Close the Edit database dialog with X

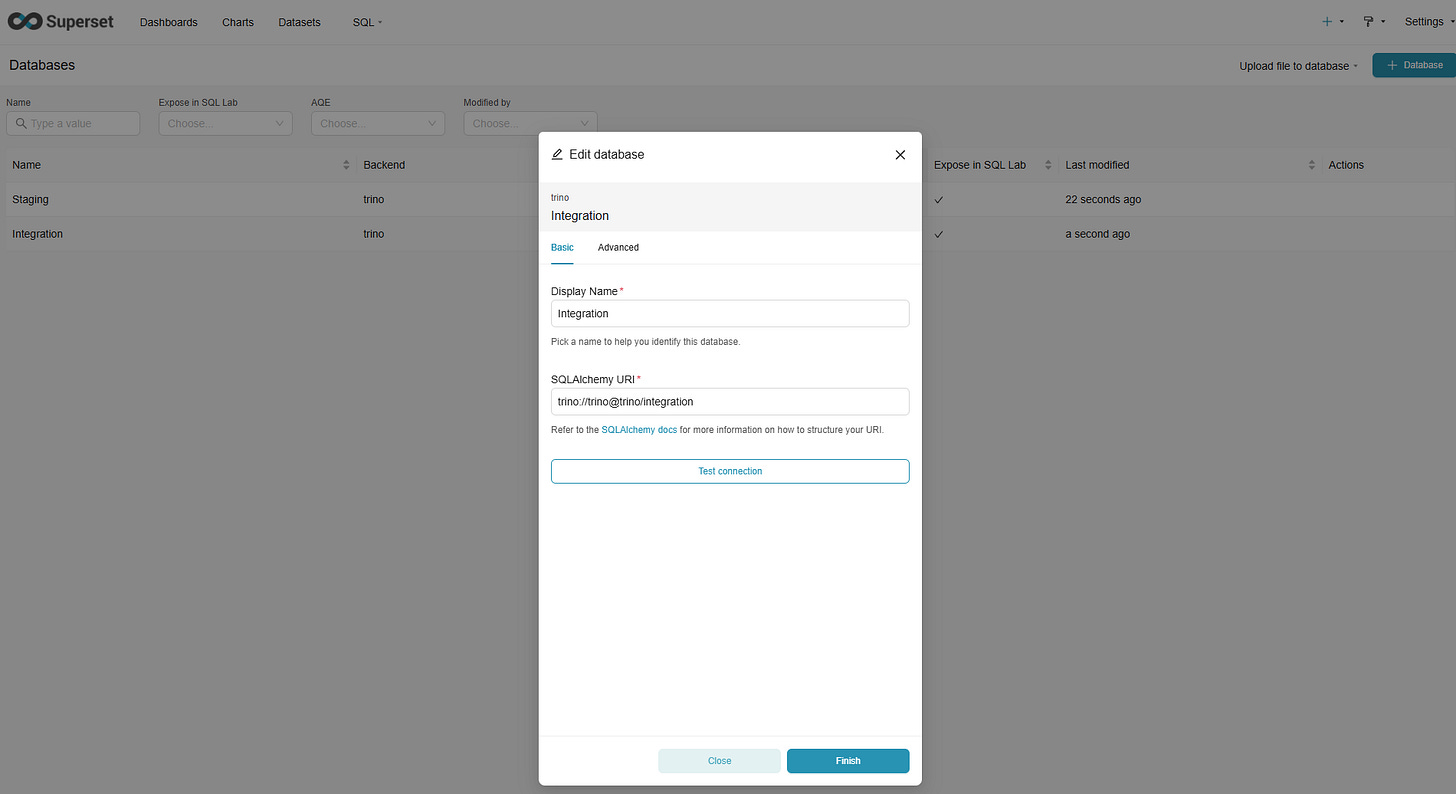pos(900,155)
